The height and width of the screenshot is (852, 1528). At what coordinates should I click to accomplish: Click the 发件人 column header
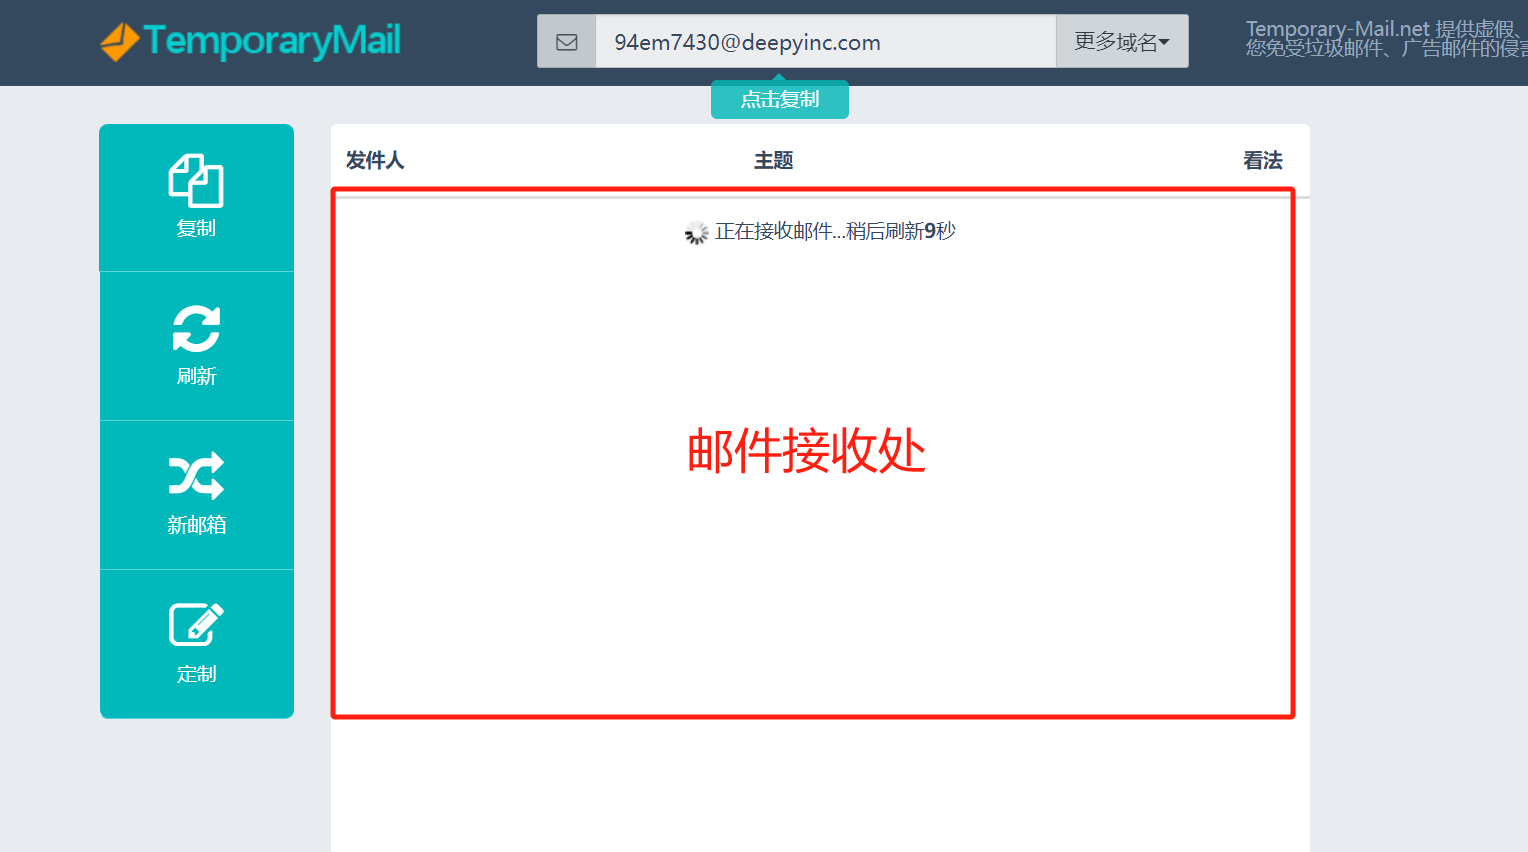pos(375,161)
